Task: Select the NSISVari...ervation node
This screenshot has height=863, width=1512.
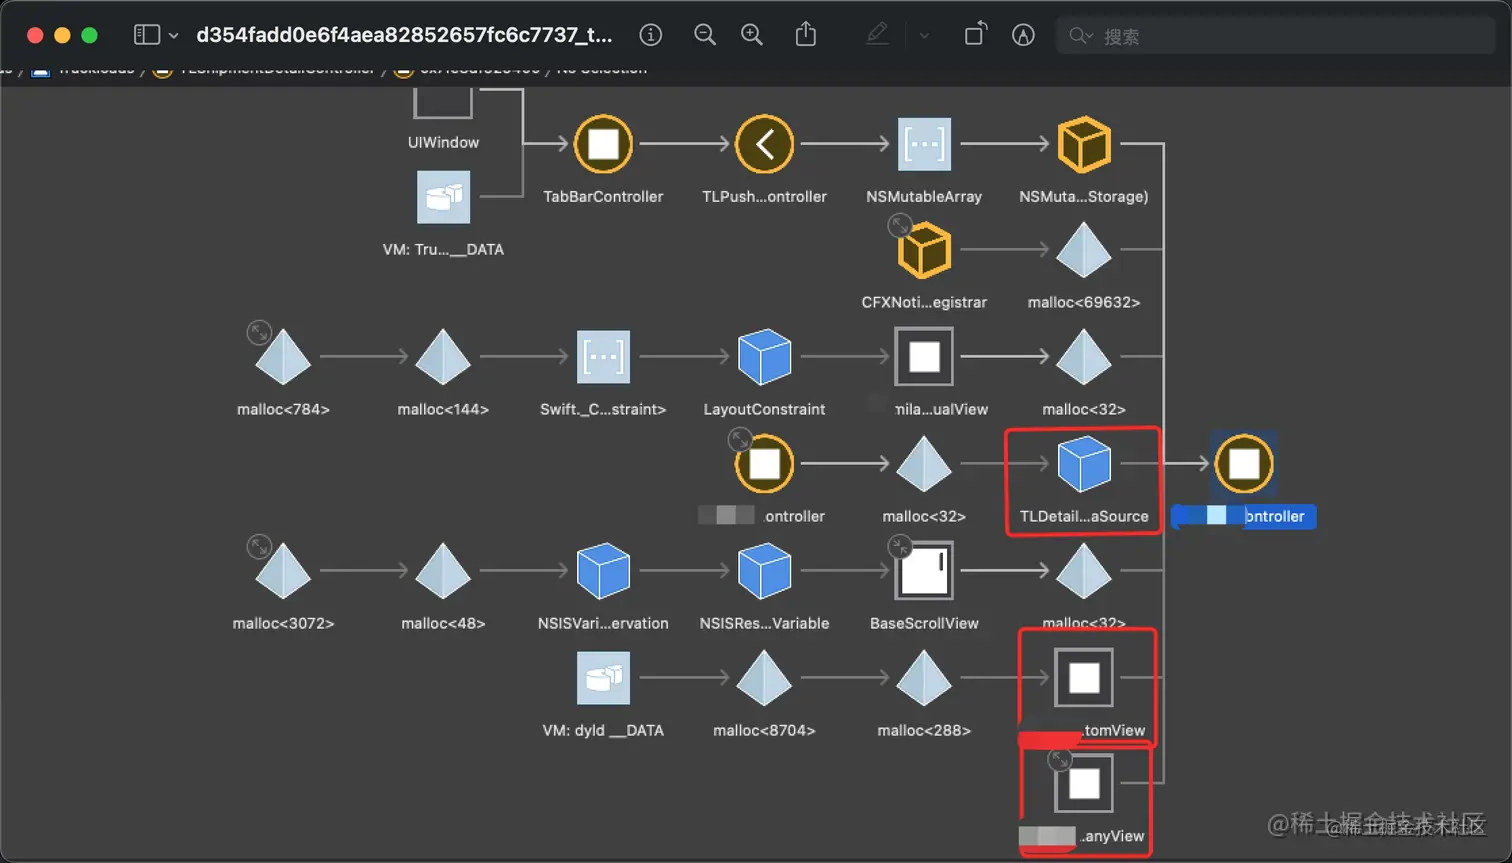Action: pyautogui.click(x=603, y=571)
